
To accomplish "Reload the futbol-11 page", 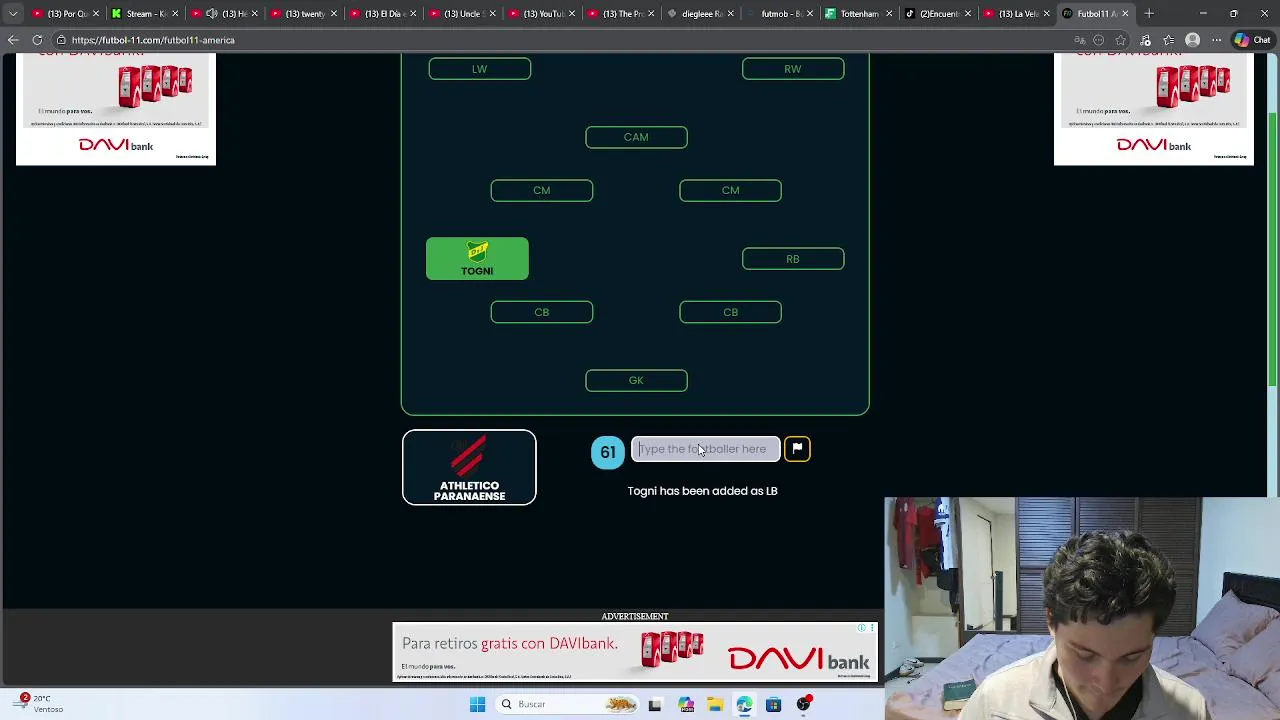I will point(37,40).
